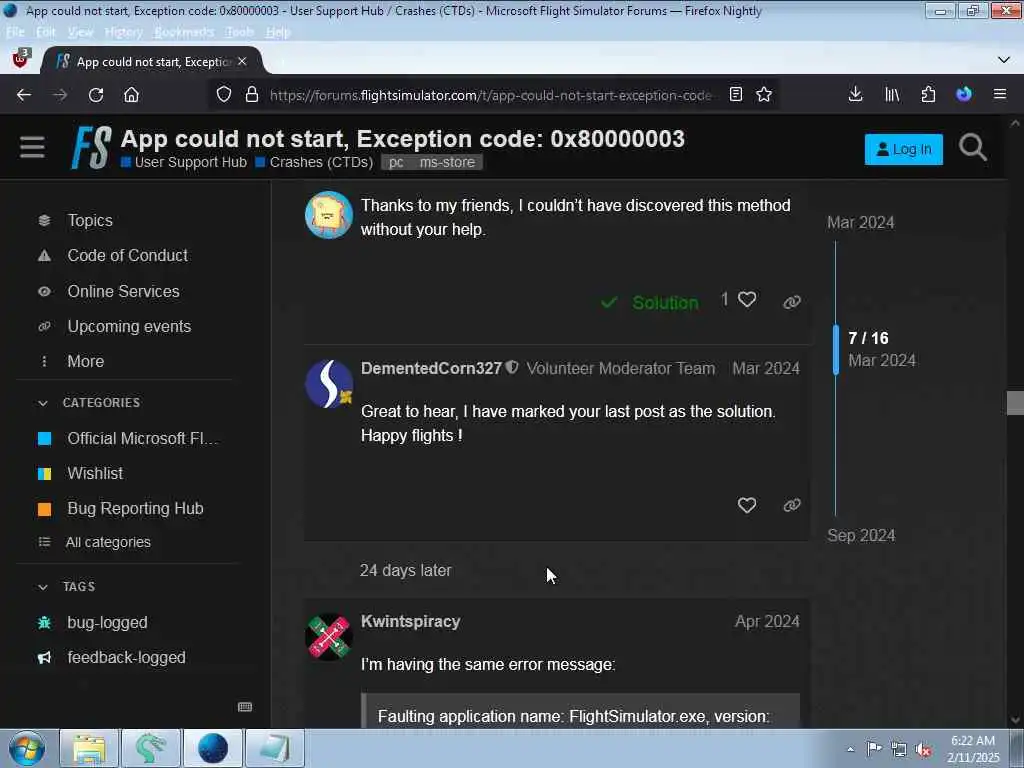The width and height of the screenshot is (1024, 768).
Task: Open the feedback-logged tag
Action: coord(126,658)
